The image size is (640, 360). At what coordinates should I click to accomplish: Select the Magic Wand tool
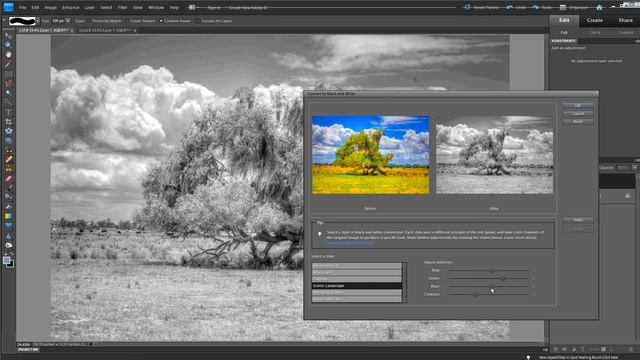point(8,93)
